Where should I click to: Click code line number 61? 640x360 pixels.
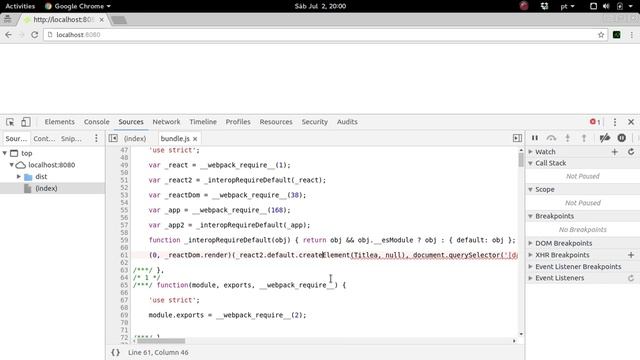(x=124, y=255)
